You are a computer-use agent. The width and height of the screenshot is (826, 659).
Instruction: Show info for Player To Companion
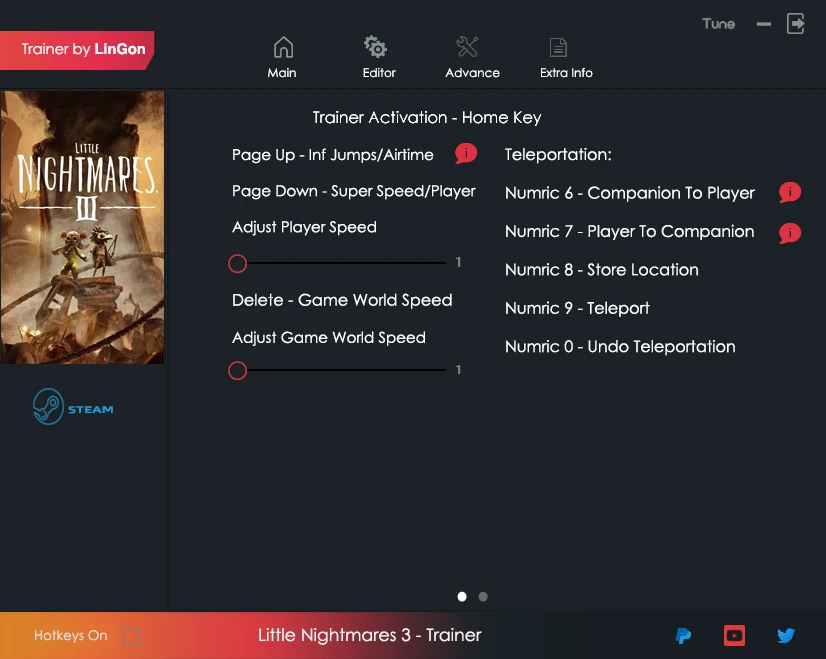790,232
